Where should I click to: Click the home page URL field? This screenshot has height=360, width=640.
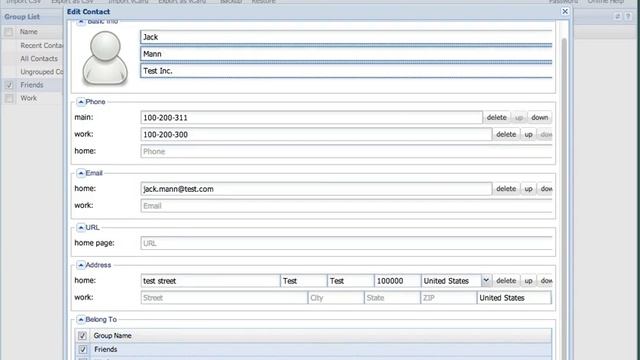pyautogui.click(x=346, y=243)
